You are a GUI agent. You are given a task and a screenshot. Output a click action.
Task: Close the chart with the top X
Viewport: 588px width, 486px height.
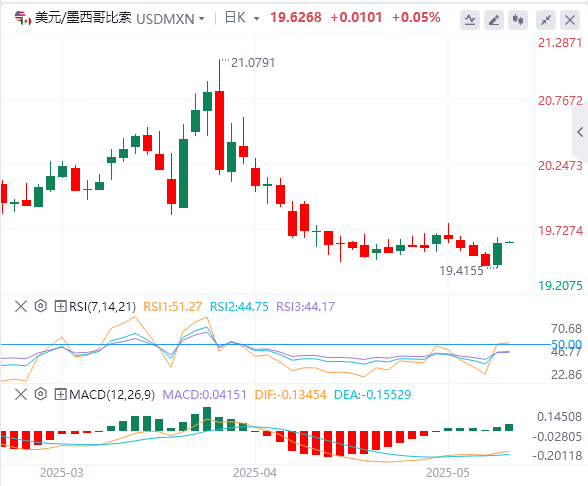[x=570, y=20]
